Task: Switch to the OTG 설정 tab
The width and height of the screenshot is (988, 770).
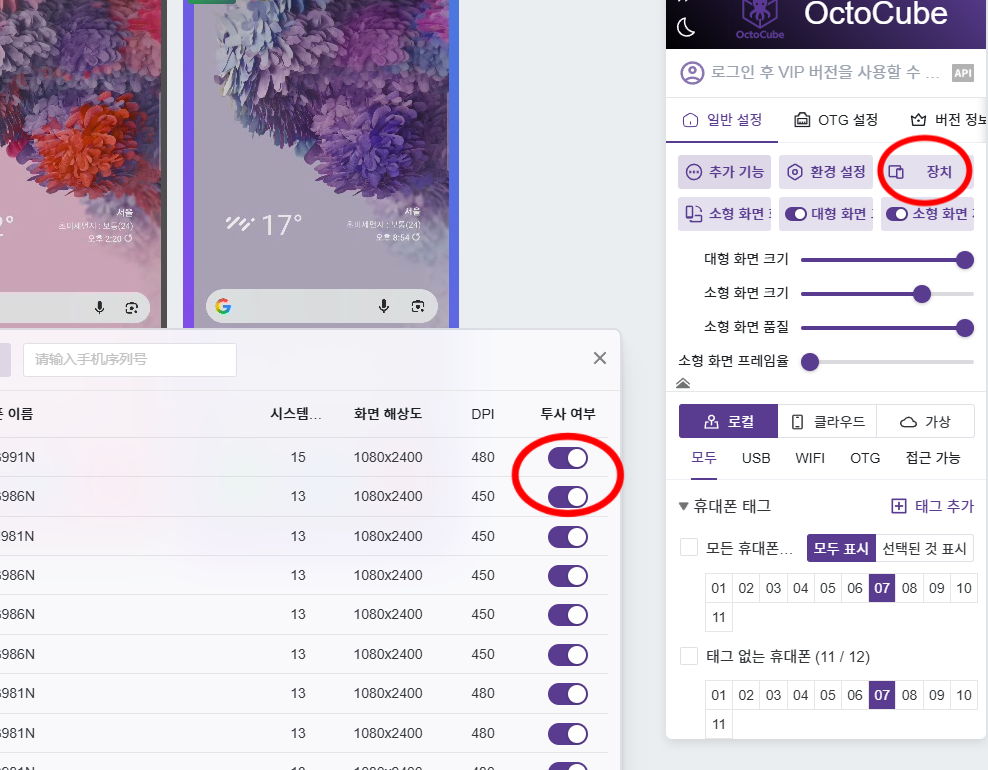Action: [835, 120]
